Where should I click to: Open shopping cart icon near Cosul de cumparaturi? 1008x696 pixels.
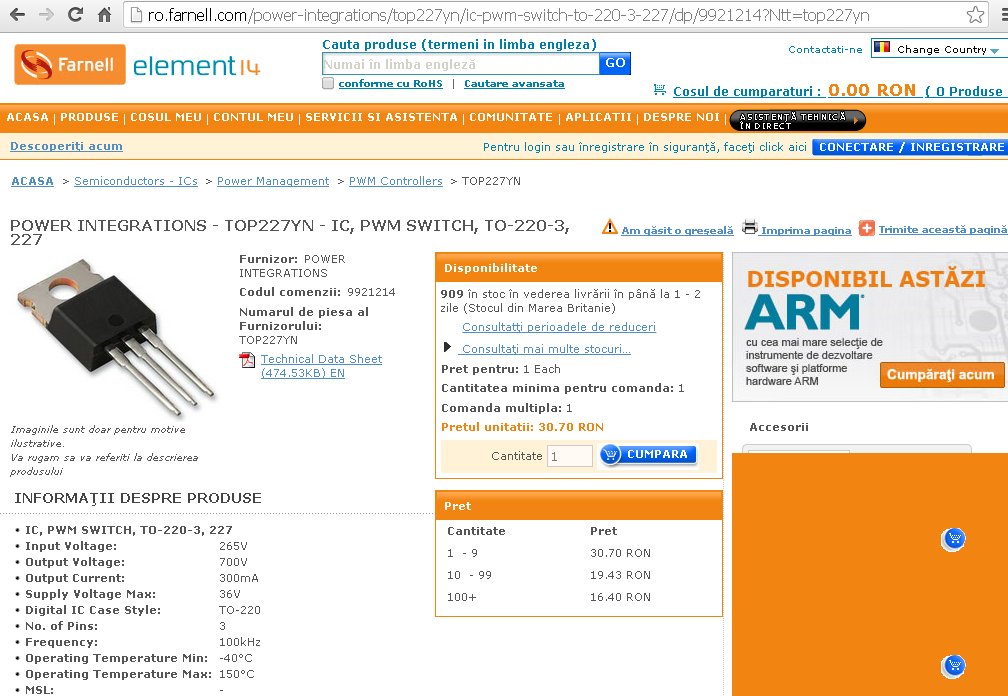pos(660,90)
